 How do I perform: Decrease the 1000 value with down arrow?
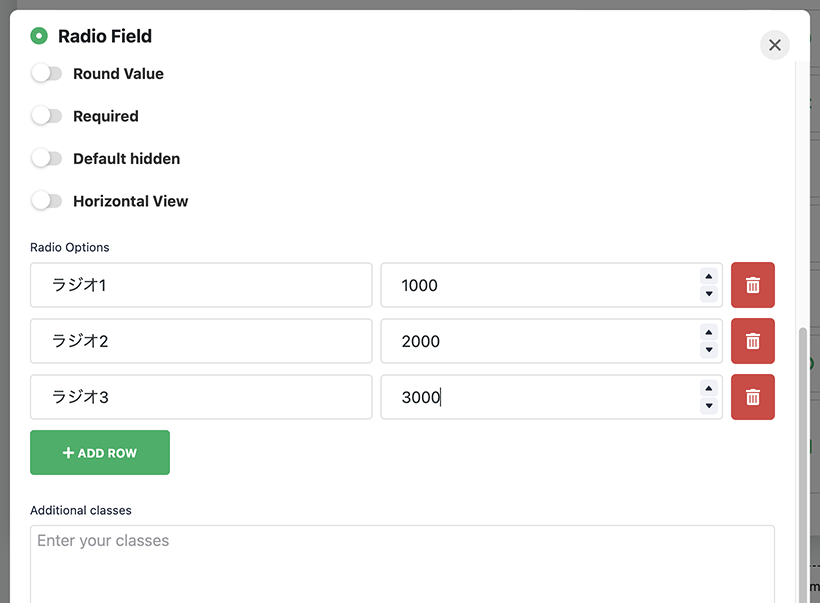[x=709, y=294]
